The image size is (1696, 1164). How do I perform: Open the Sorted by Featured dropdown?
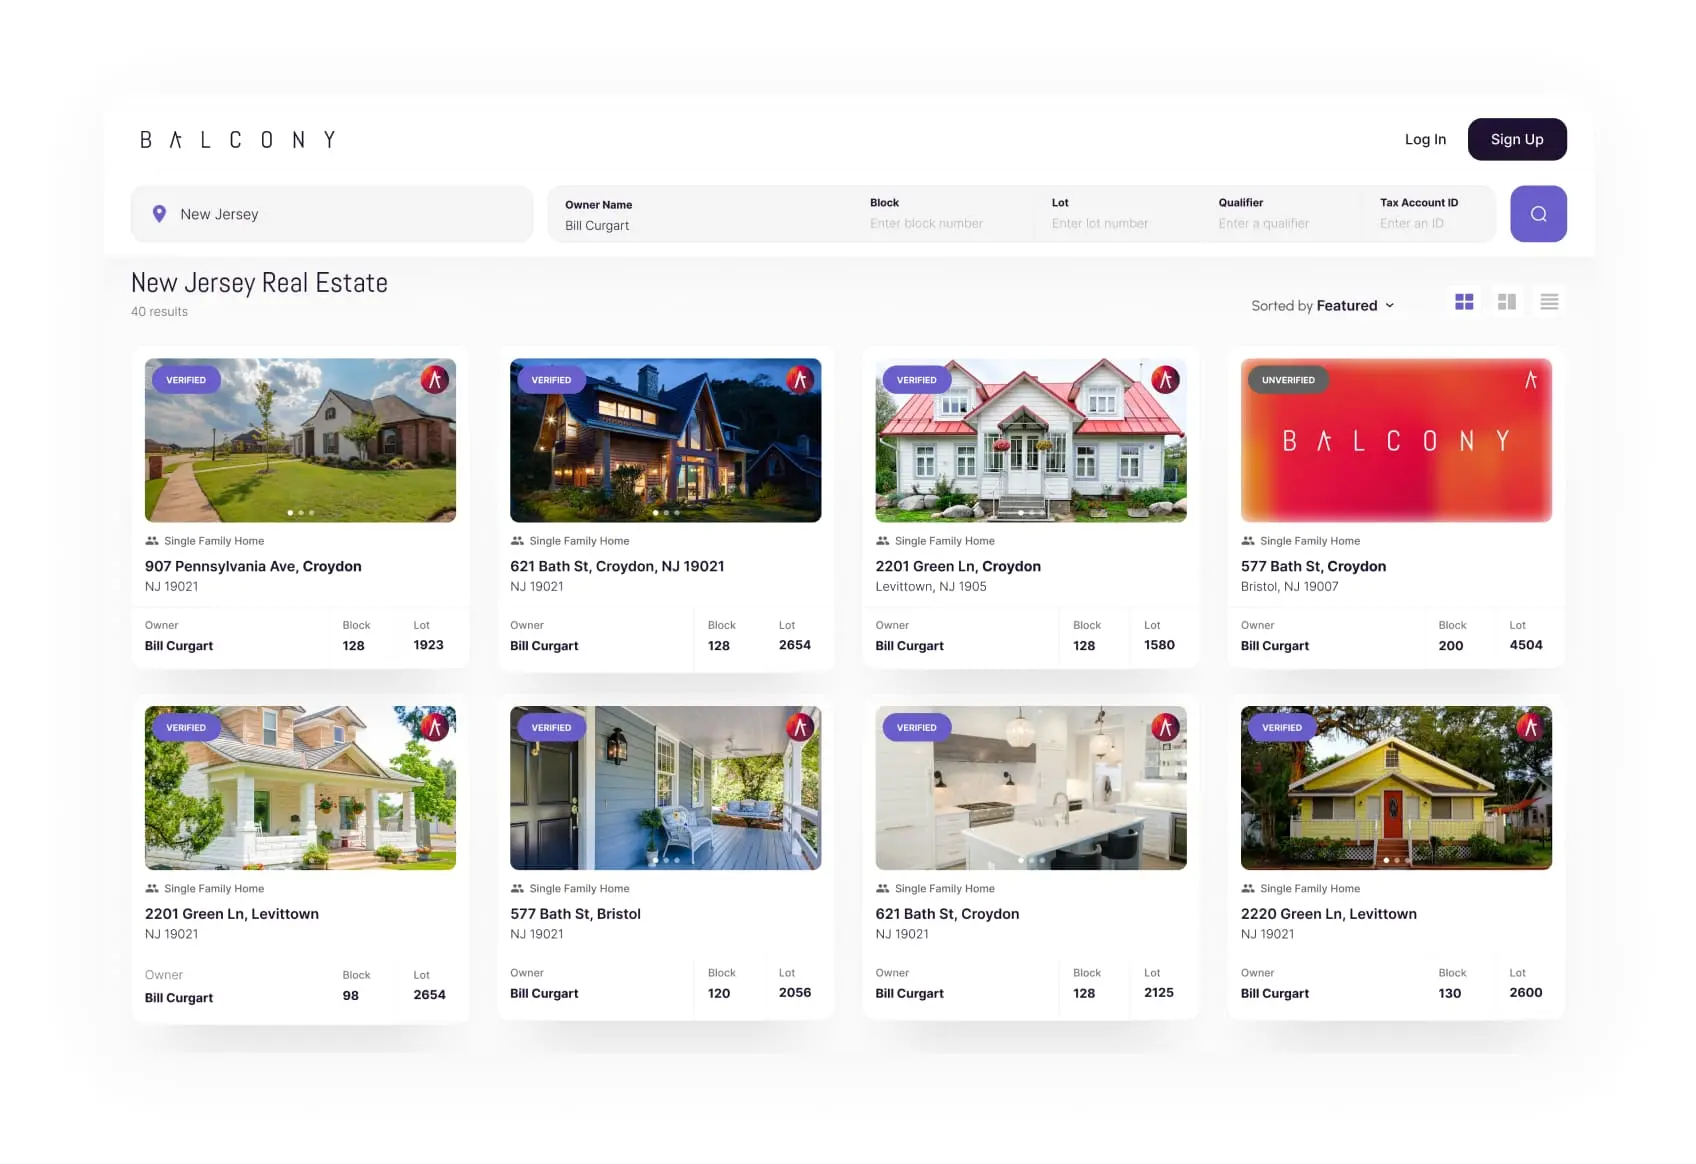point(1322,305)
